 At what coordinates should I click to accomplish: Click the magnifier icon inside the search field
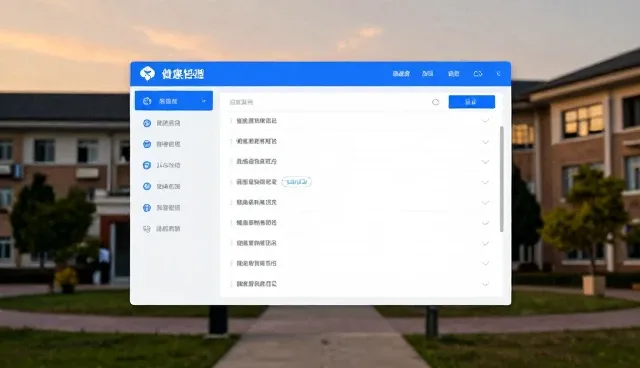click(436, 102)
